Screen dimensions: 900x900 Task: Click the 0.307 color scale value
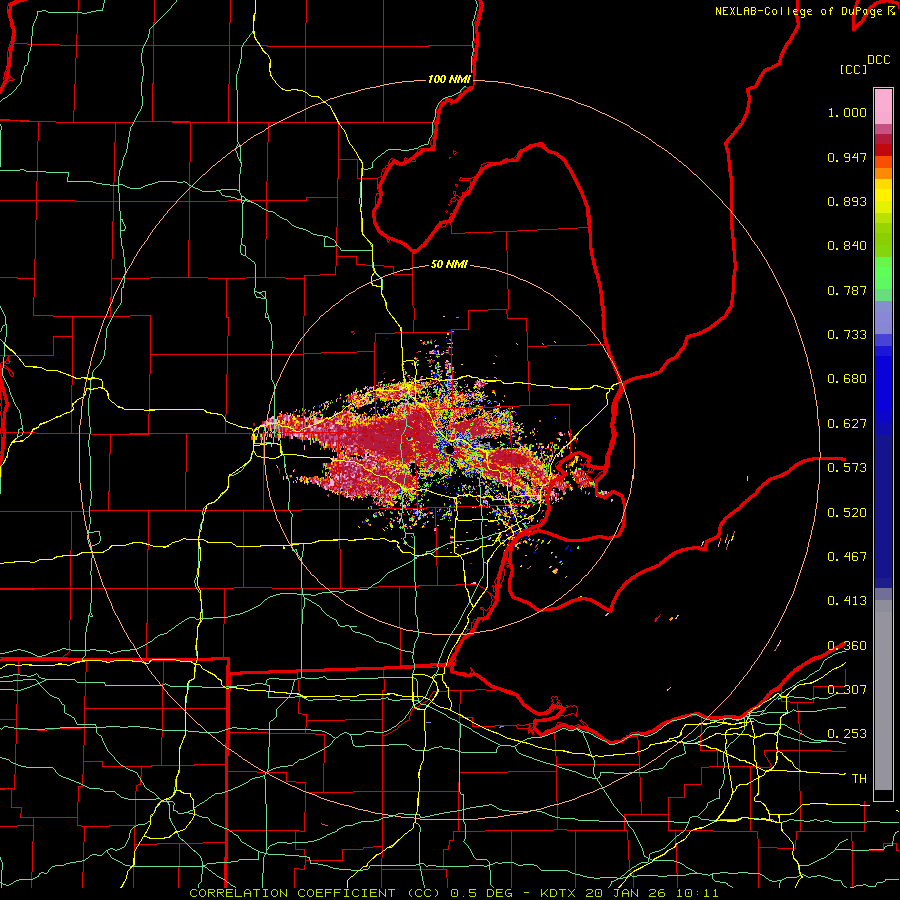(847, 689)
